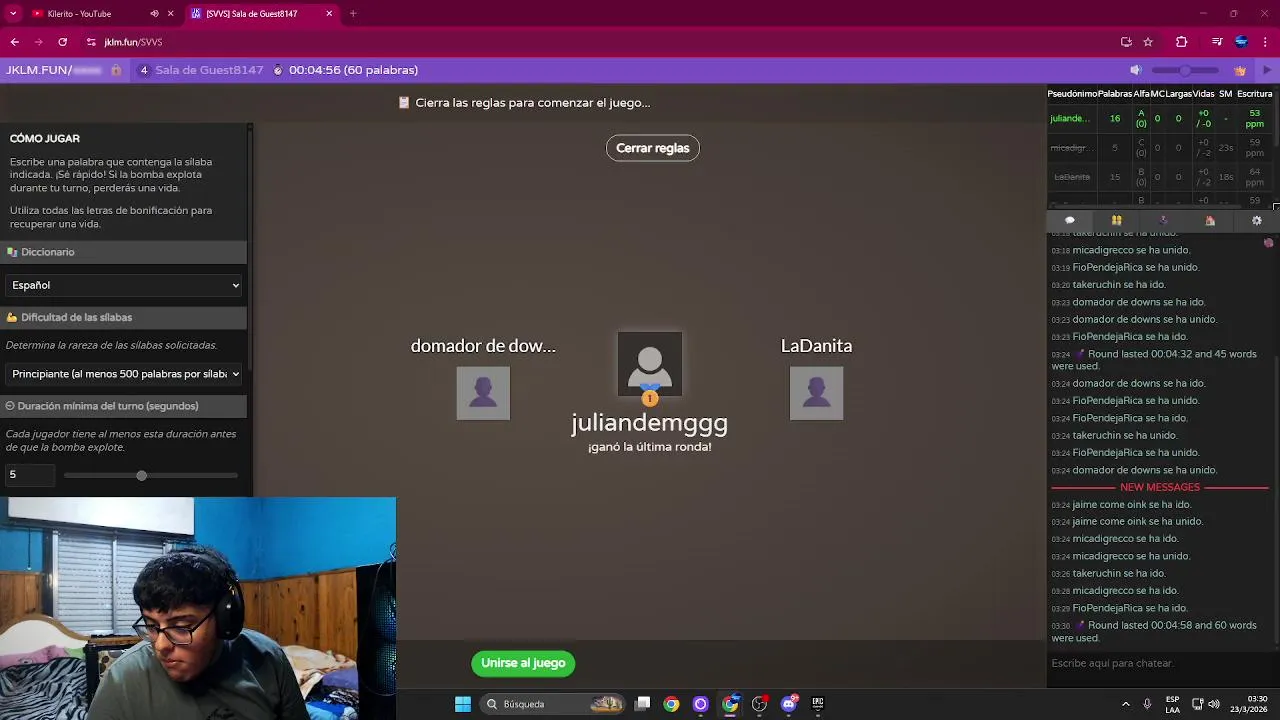
Task: Click the system tray volume icon
Action: click(x=1214, y=704)
